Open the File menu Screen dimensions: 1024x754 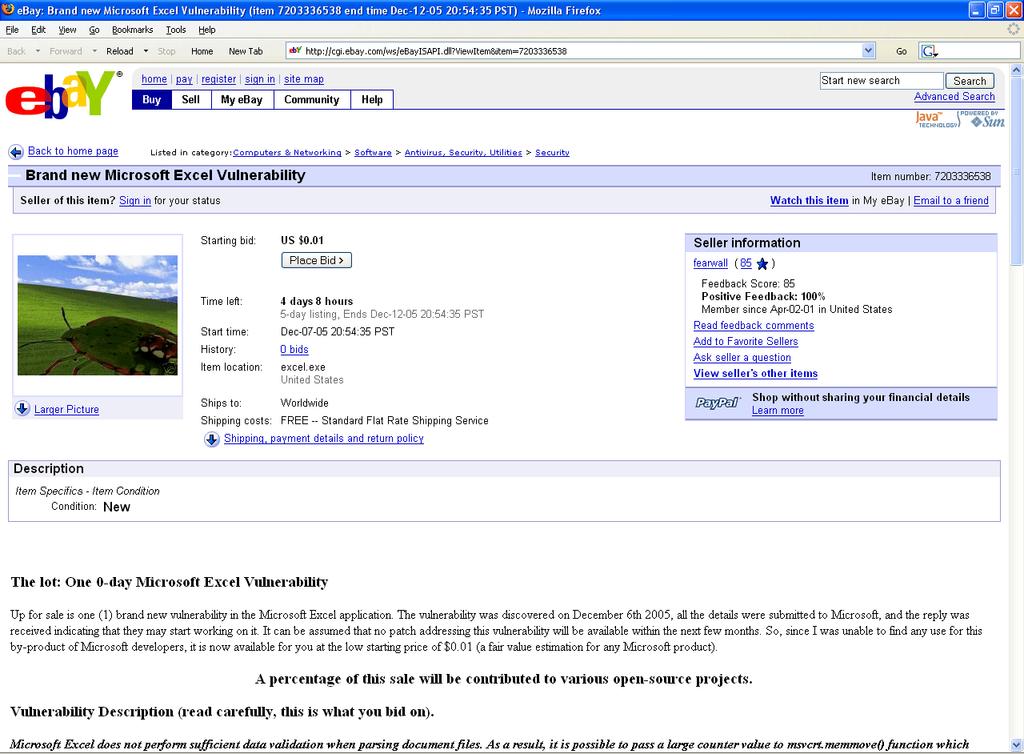(12, 29)
